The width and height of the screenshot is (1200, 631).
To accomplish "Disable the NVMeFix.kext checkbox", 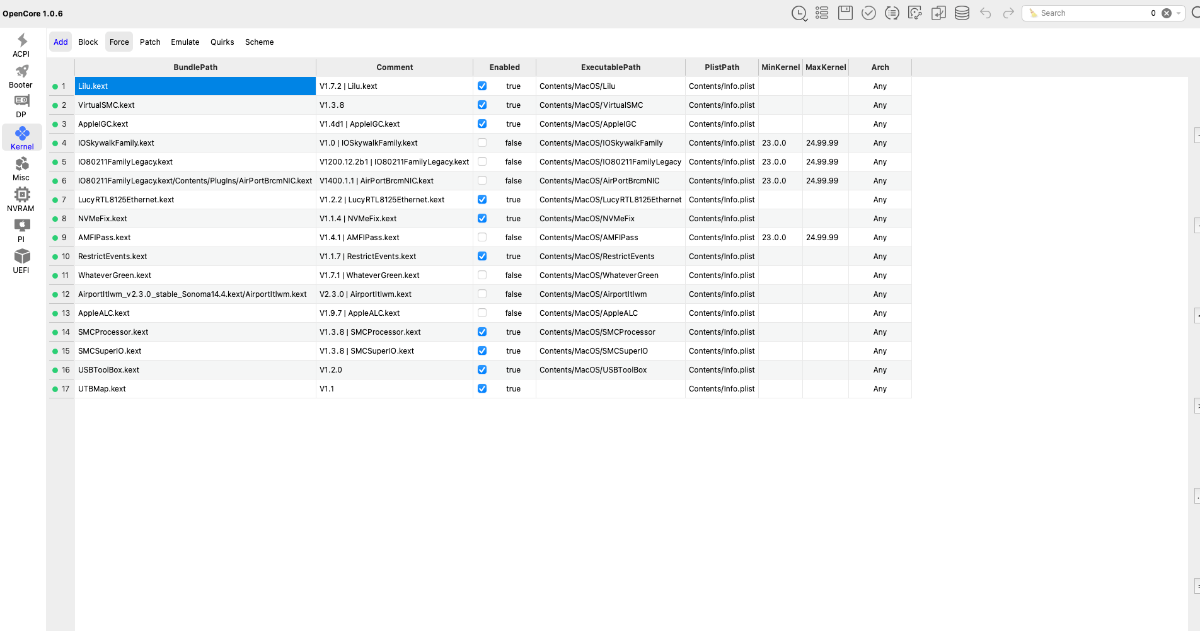I will (x=482, y=218).
